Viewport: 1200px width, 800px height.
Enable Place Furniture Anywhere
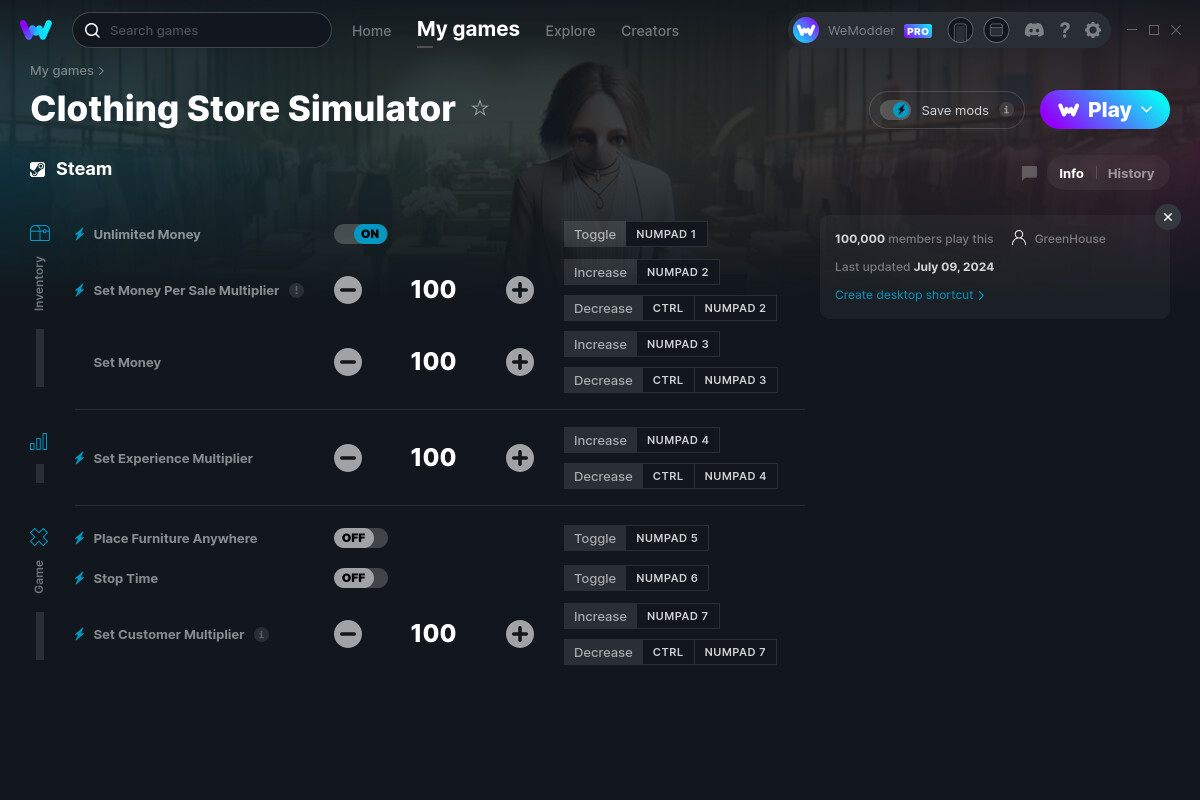pyautogui.click(x=360, y=537)
